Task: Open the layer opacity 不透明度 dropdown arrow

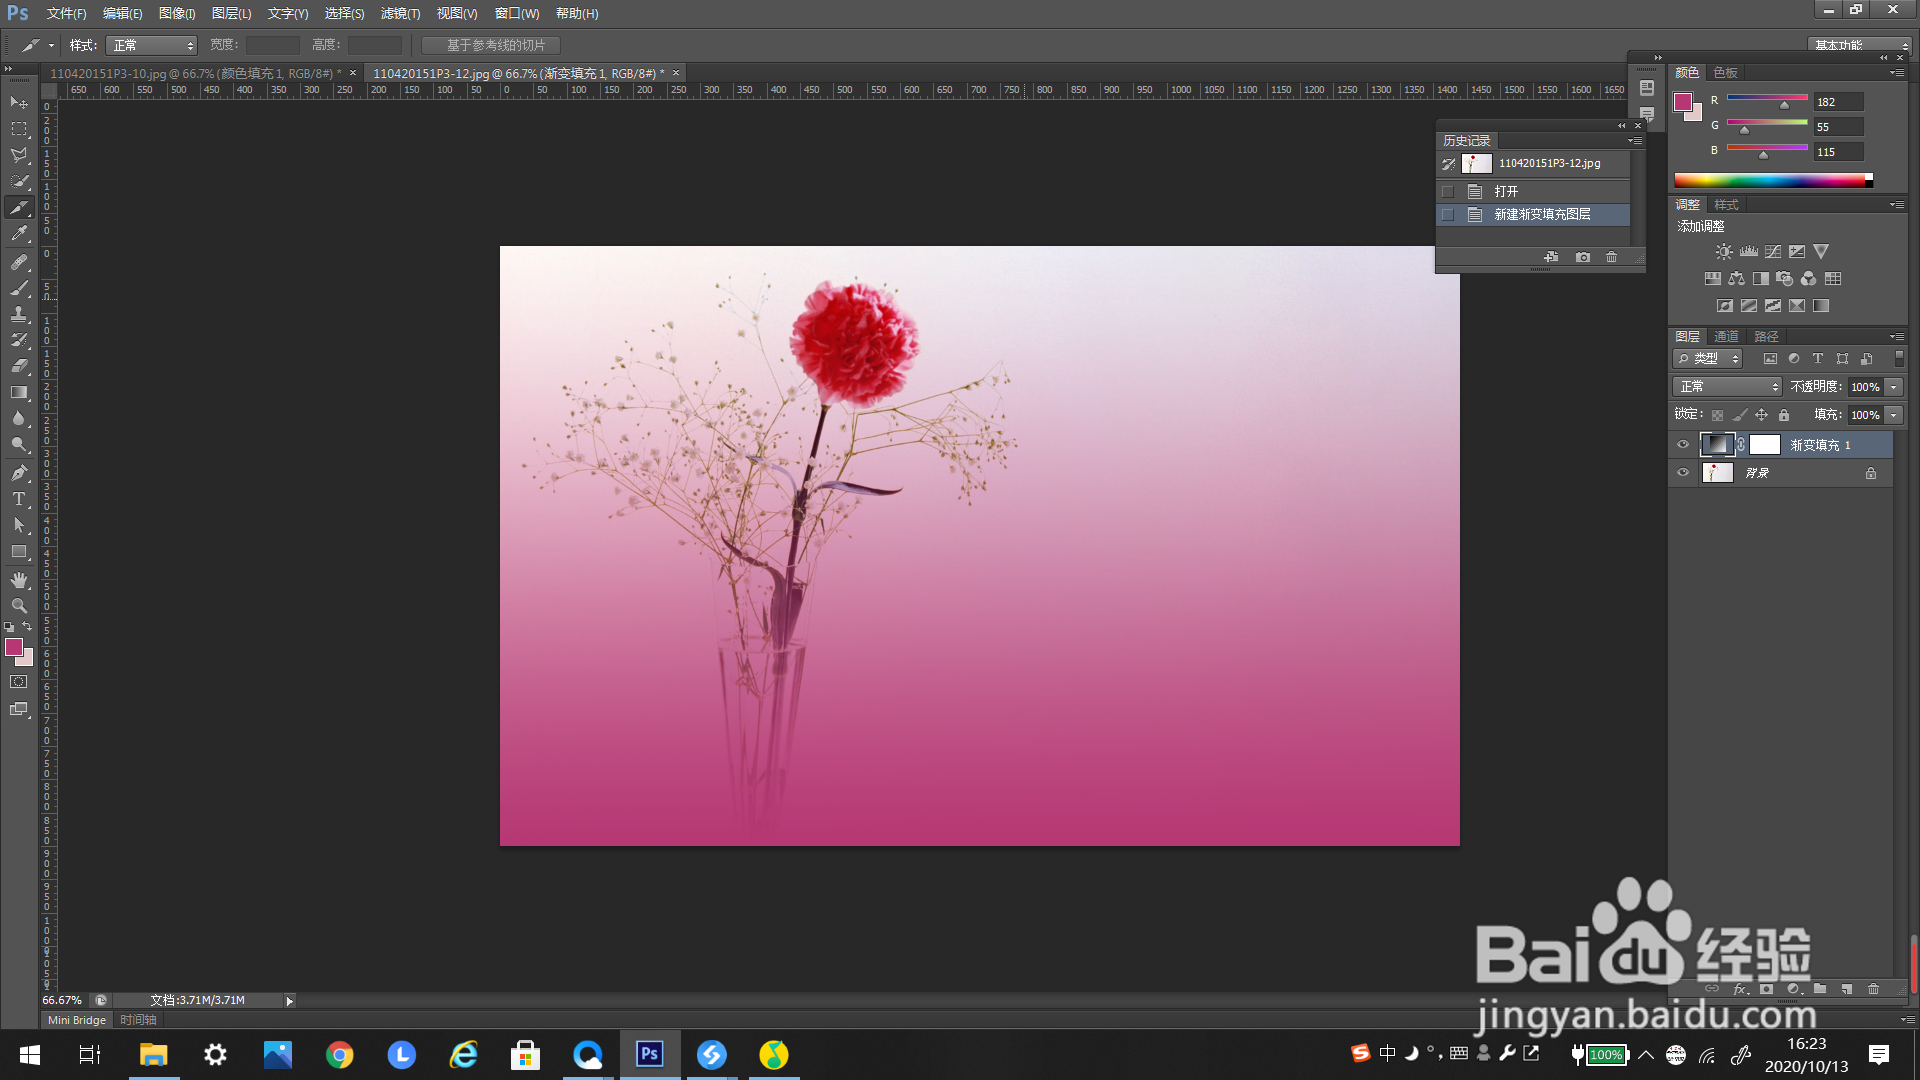Action: [1893, 387]
